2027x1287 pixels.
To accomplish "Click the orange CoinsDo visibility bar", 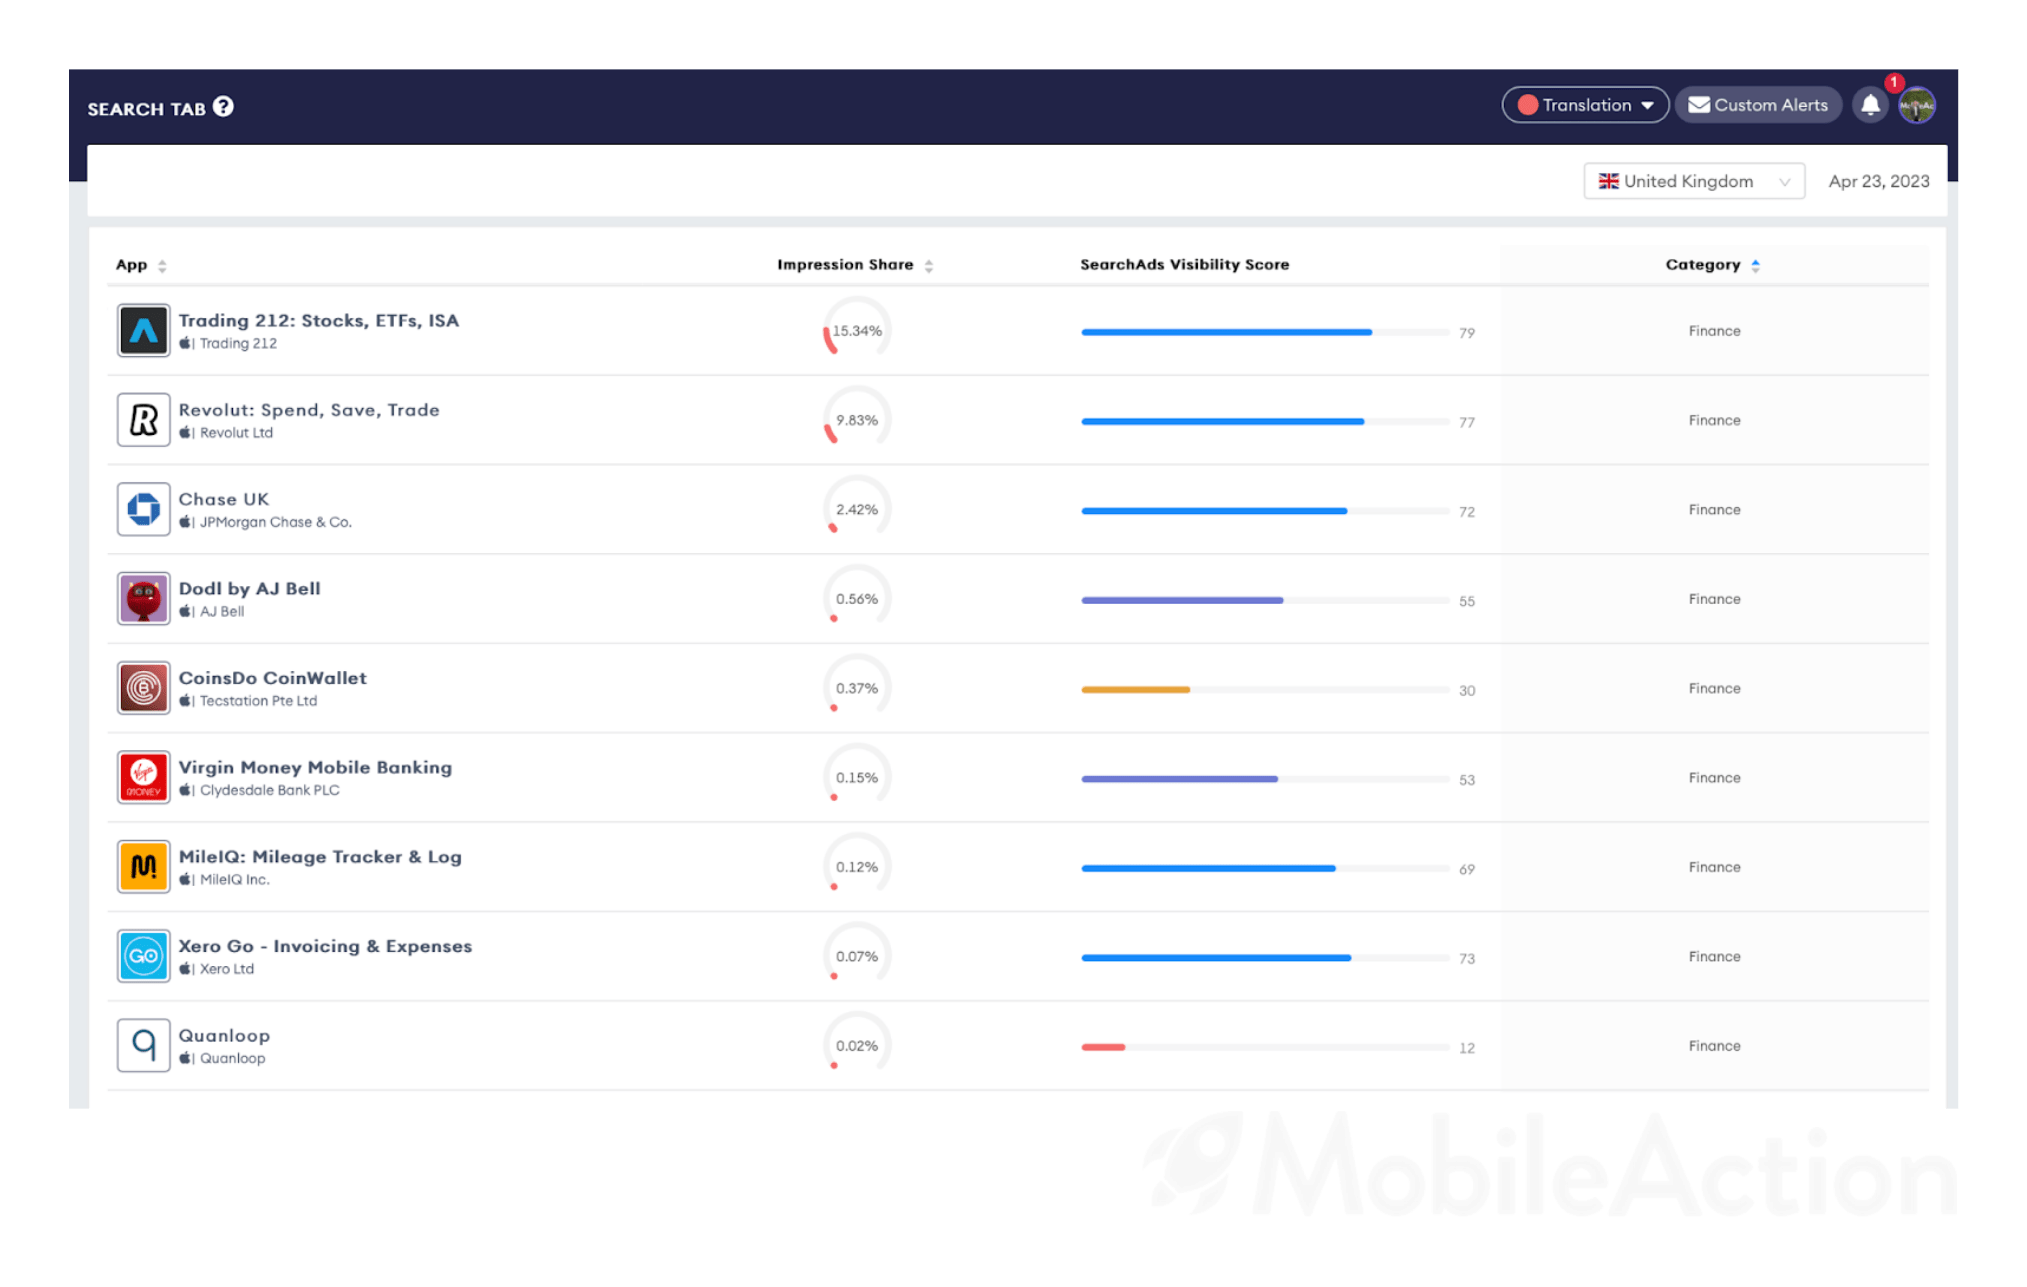I will [1135, 690].
